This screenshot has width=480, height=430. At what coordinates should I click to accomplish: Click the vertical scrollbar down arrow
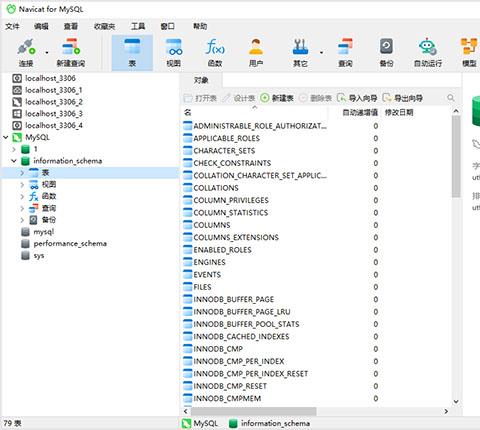pyautogui.click(x=456, y=402)
